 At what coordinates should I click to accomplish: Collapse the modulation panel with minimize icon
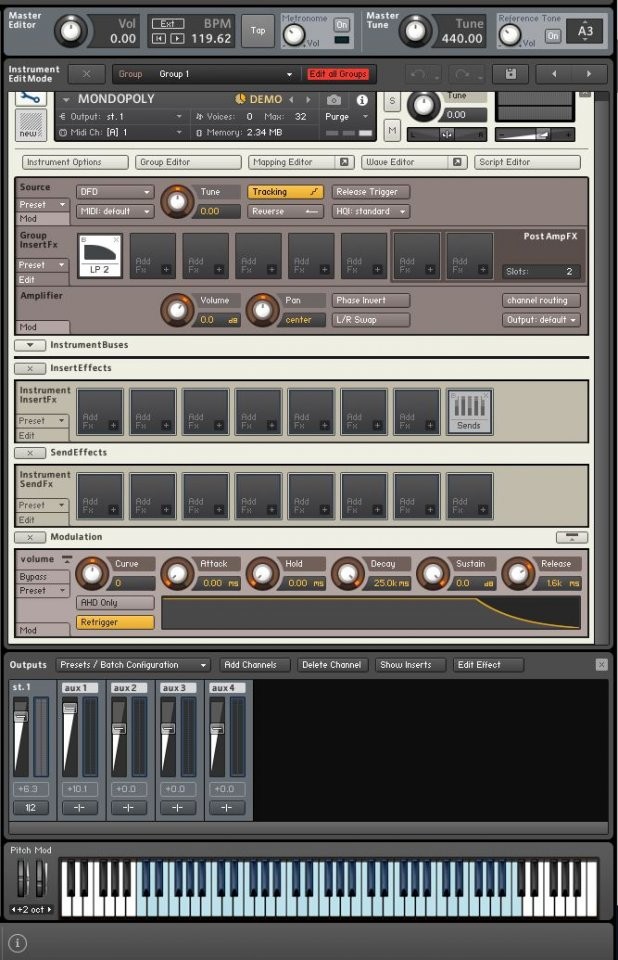coord(571,537)
